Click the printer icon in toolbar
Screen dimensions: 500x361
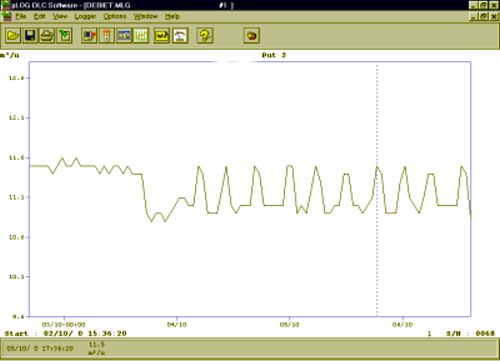click(x=47, y=35)
